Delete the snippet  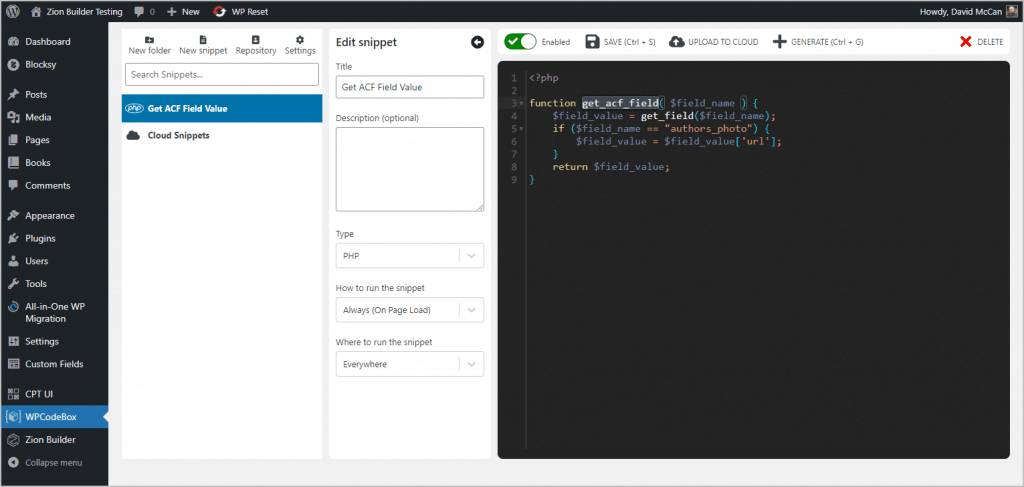[982, 42]
